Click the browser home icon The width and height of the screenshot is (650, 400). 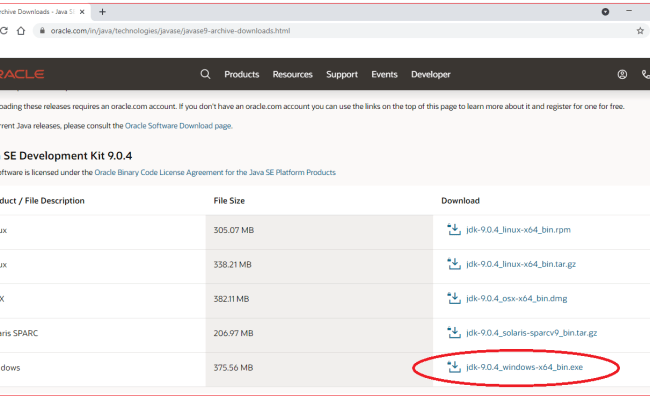(x=21, y=31)
